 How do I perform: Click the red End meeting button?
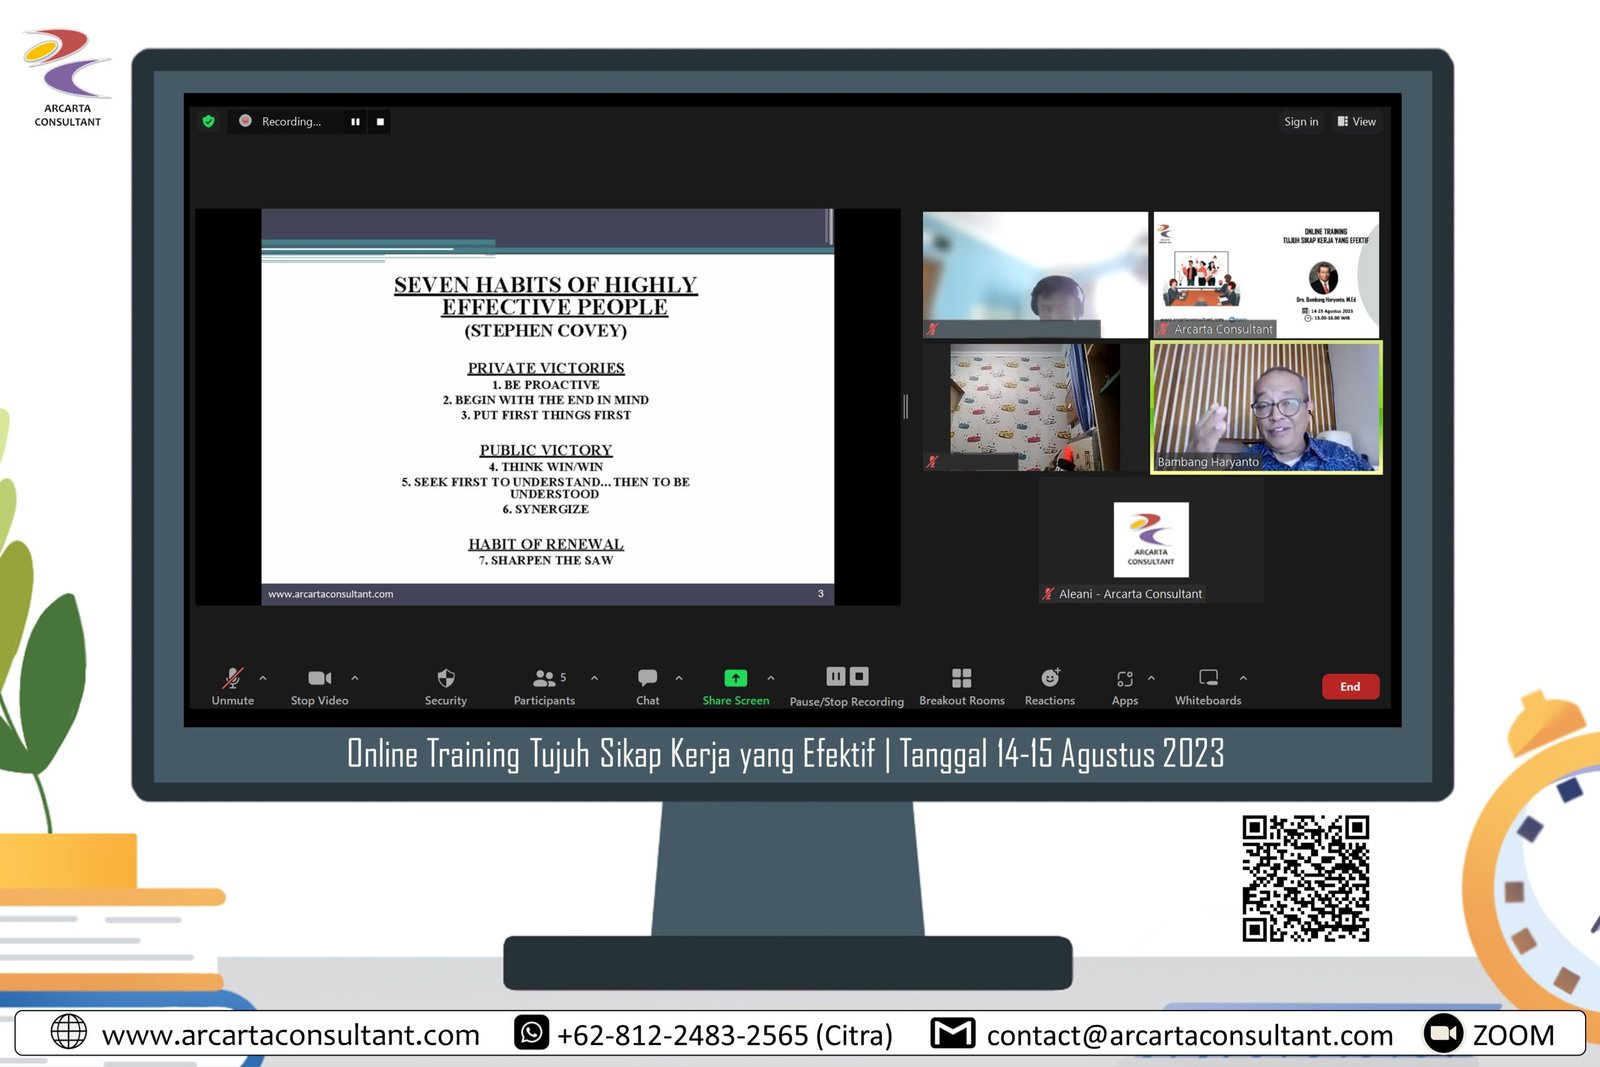1350,686
